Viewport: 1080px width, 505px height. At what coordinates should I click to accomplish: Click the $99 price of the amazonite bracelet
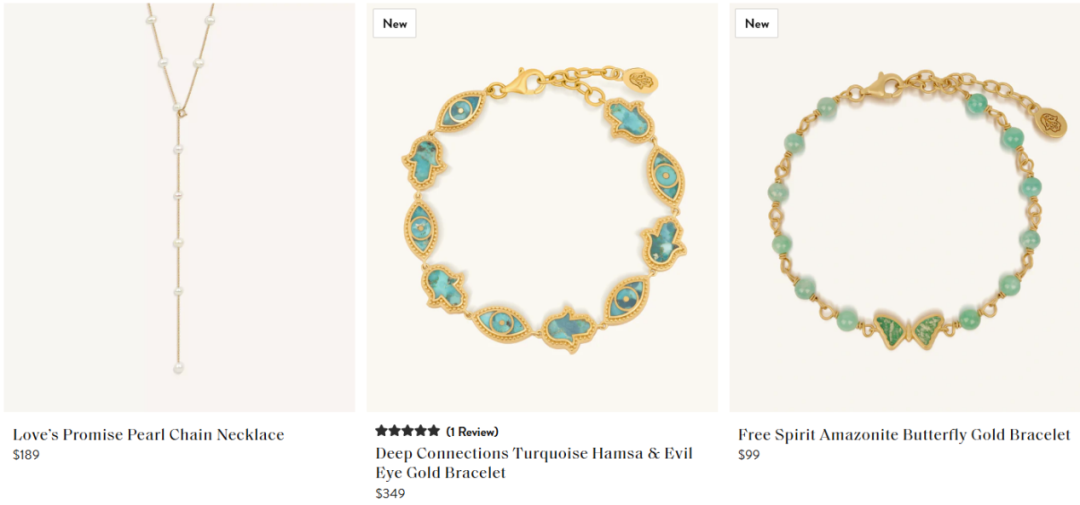pos(749,455)
